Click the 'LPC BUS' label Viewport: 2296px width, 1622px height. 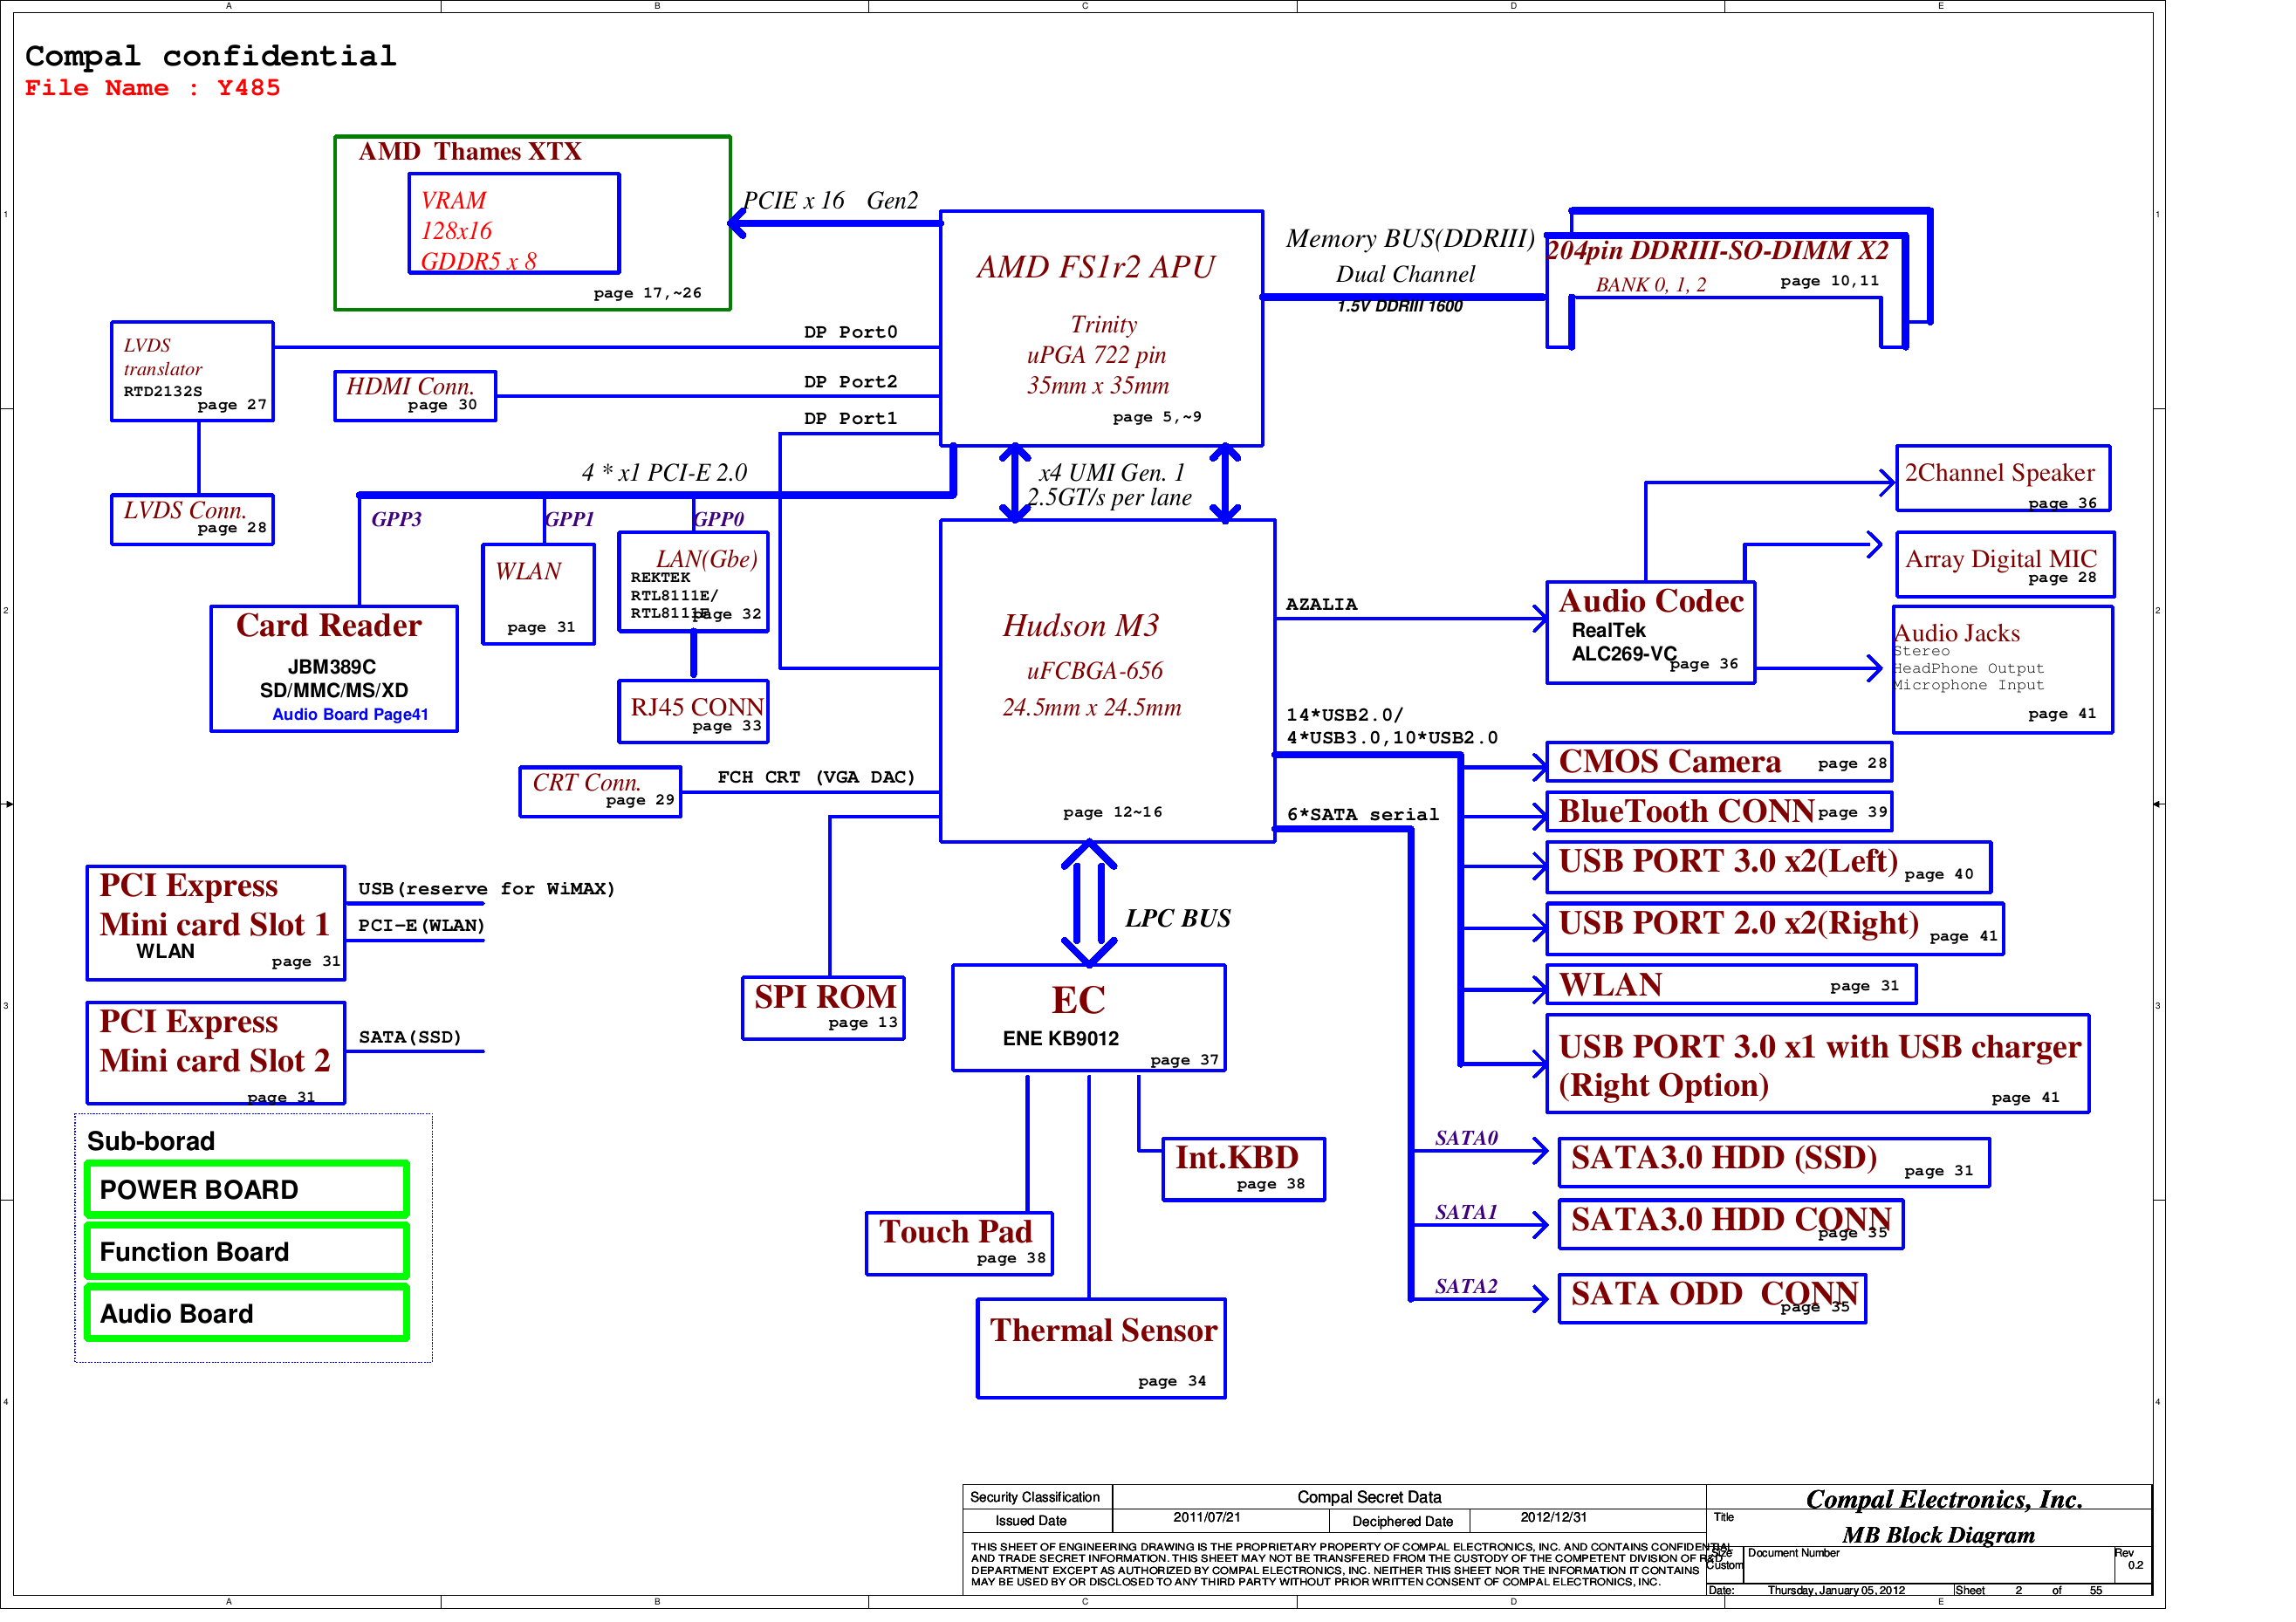click(1178, 919)
